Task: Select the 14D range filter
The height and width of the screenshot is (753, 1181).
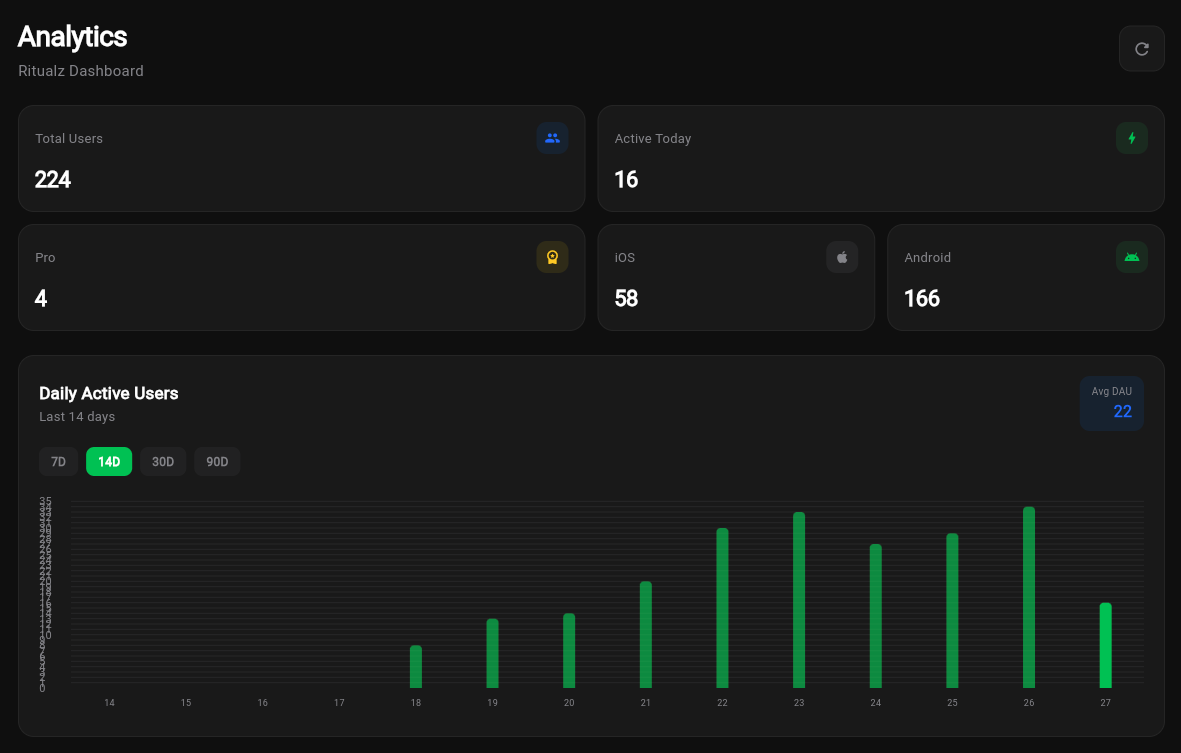Action: tap(108, 461)
